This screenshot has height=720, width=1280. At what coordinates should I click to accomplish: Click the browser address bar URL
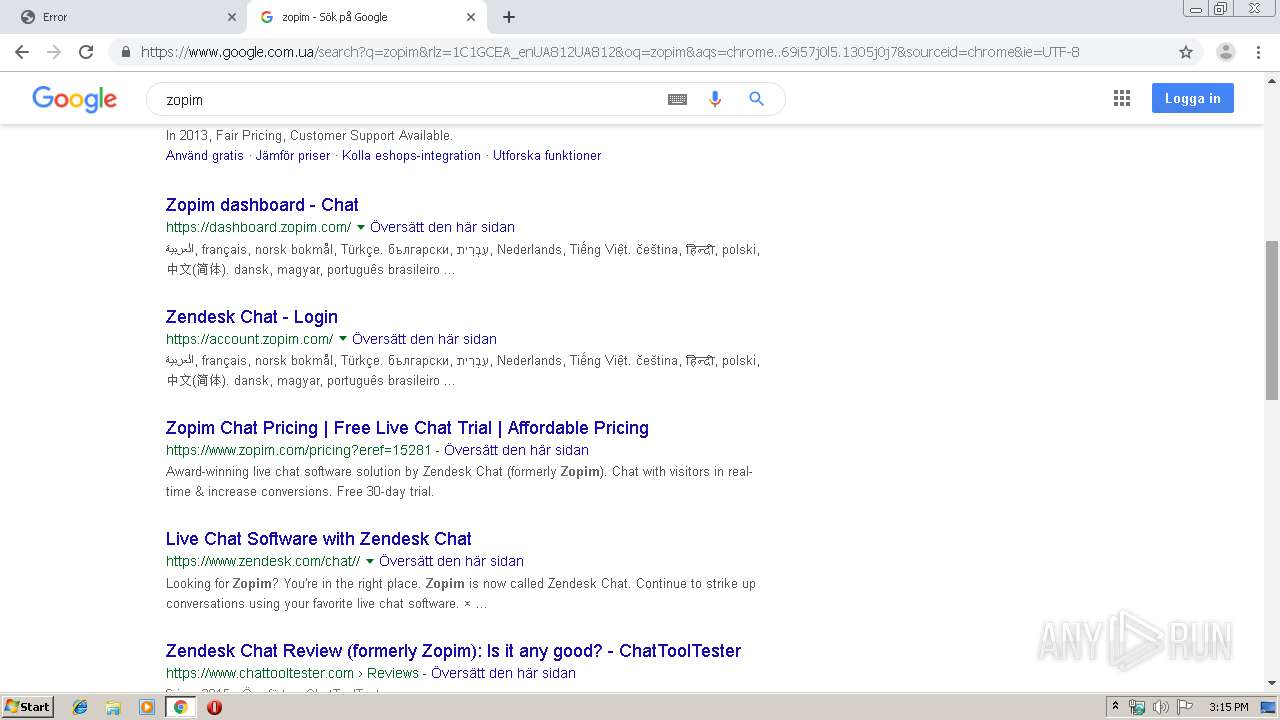click(610, 52)
